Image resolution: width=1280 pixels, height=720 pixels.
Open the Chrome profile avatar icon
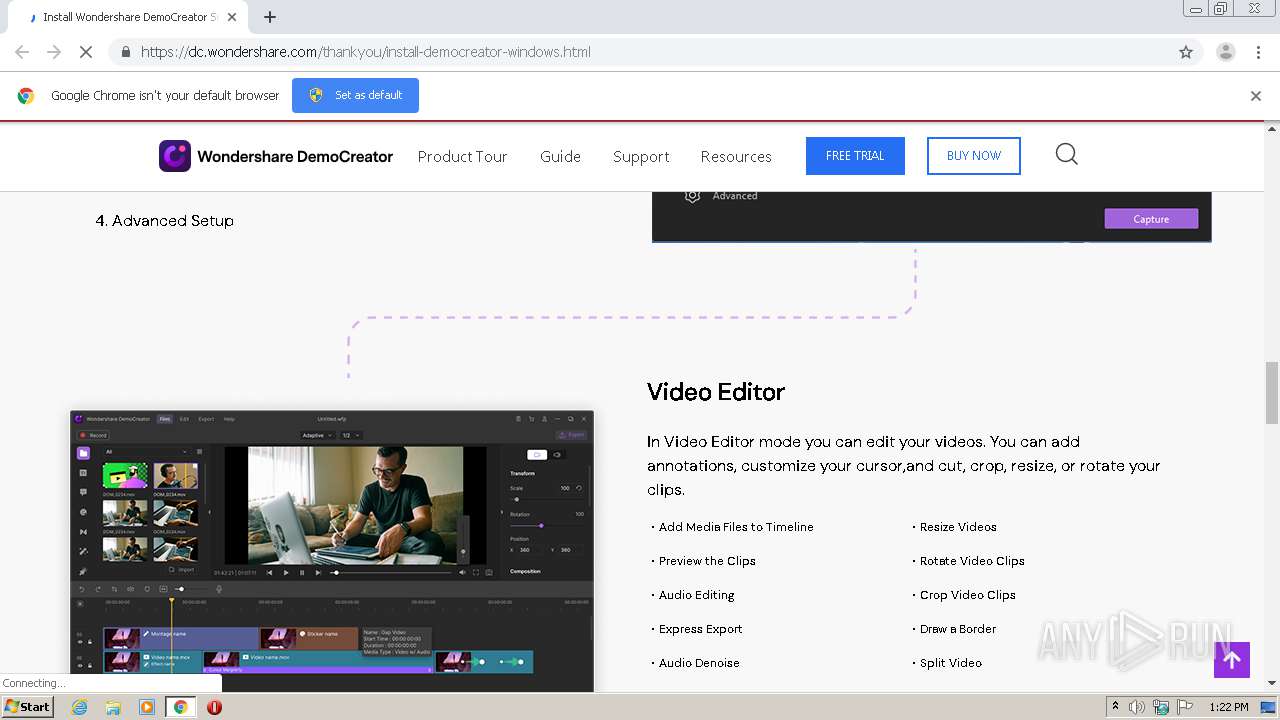click(x=1225, y=52)
